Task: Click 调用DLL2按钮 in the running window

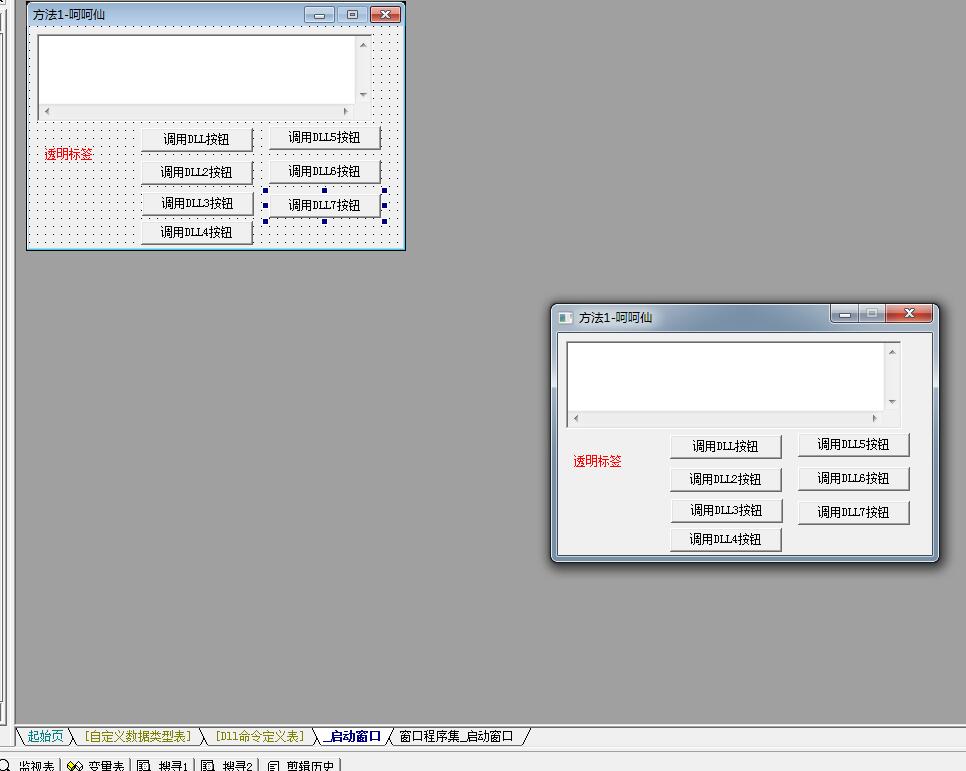Action: point(726,479)
